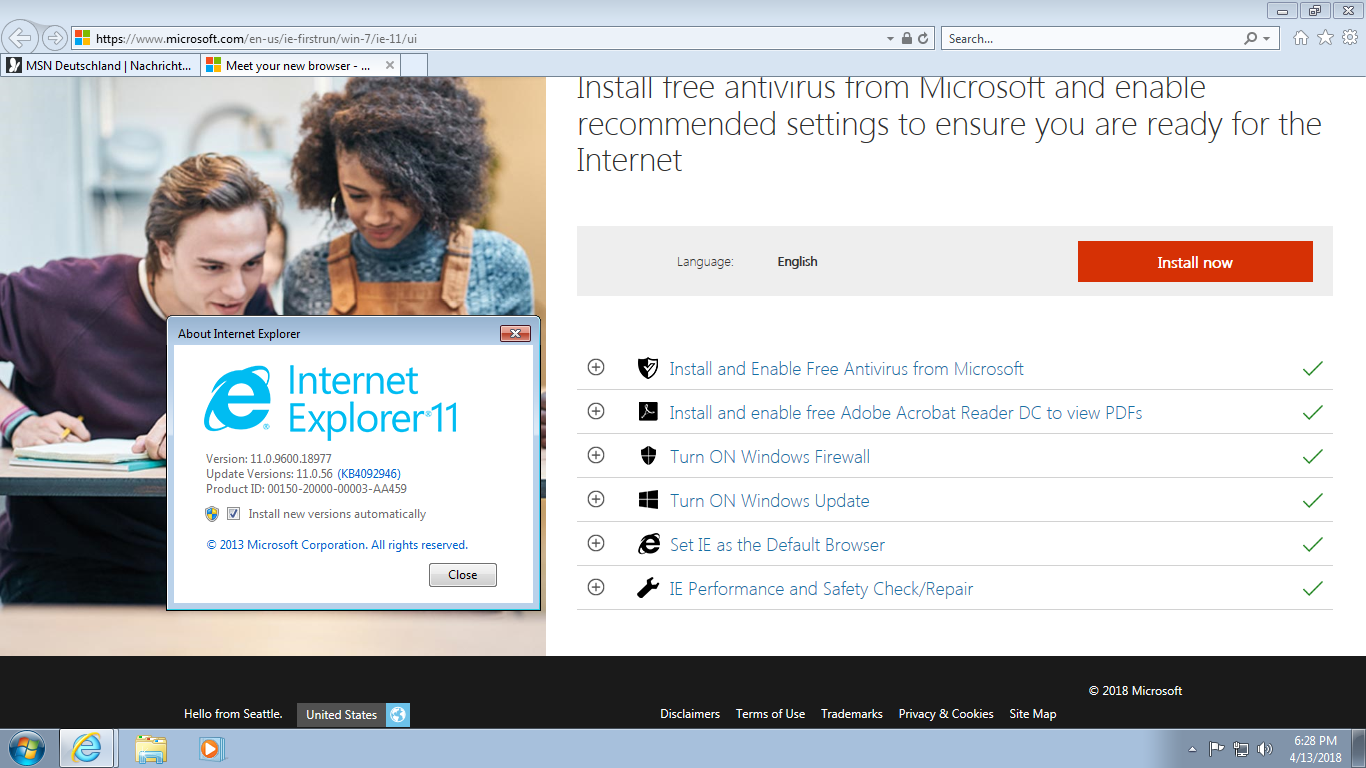
Task: Expand the Turn ON Windows Firewall row
Action: 596,455
